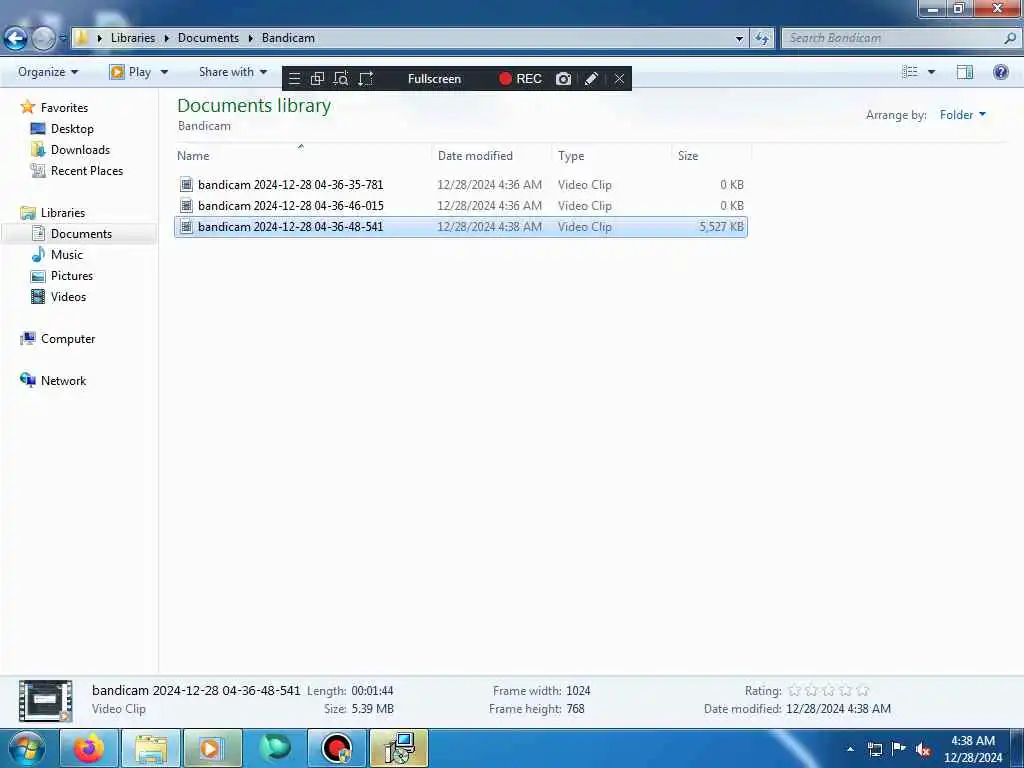The image size is (1024, 768).
Task: Open Windows Media Player from the taskbar
Action: pyautogui.click(x=213, y=748)
